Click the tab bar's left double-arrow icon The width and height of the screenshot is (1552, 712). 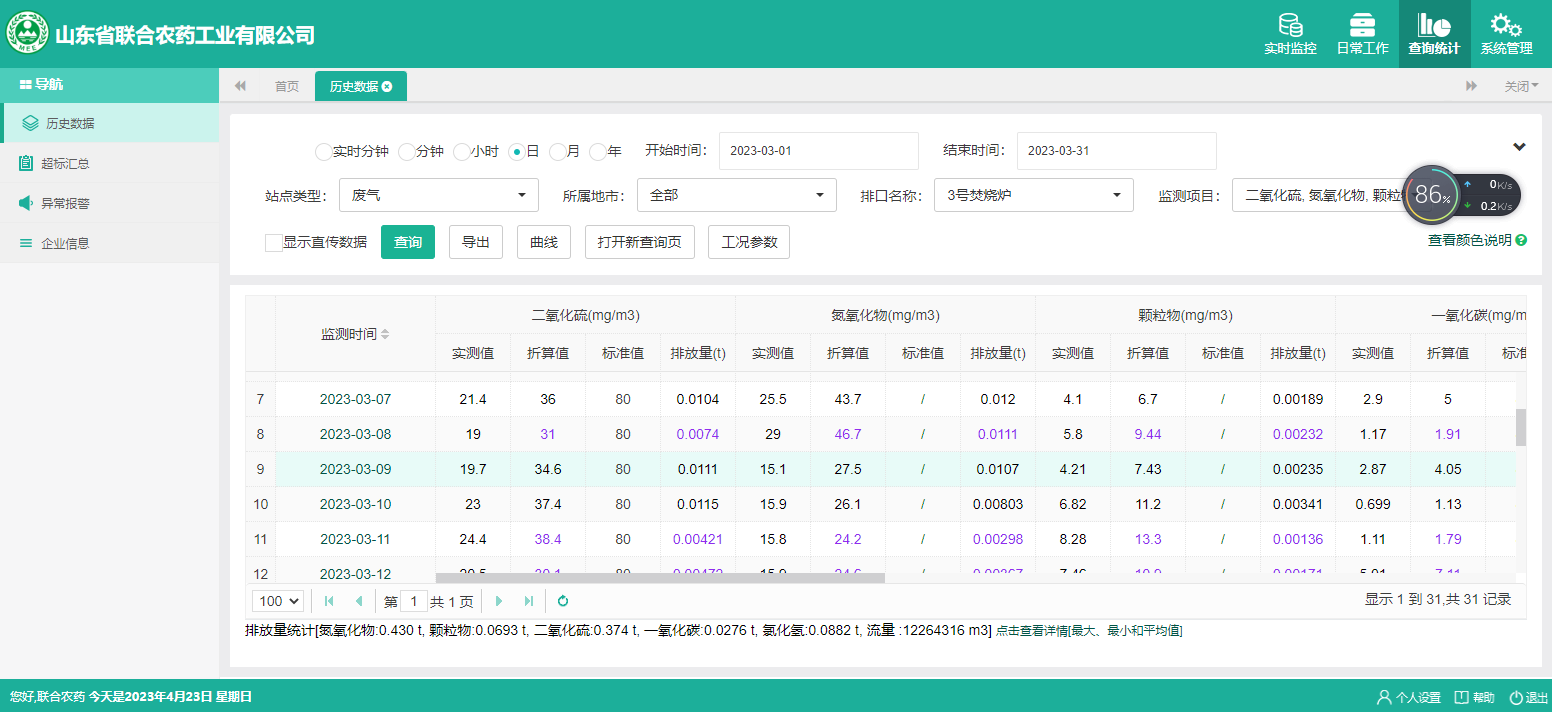[x=240, y=86]
